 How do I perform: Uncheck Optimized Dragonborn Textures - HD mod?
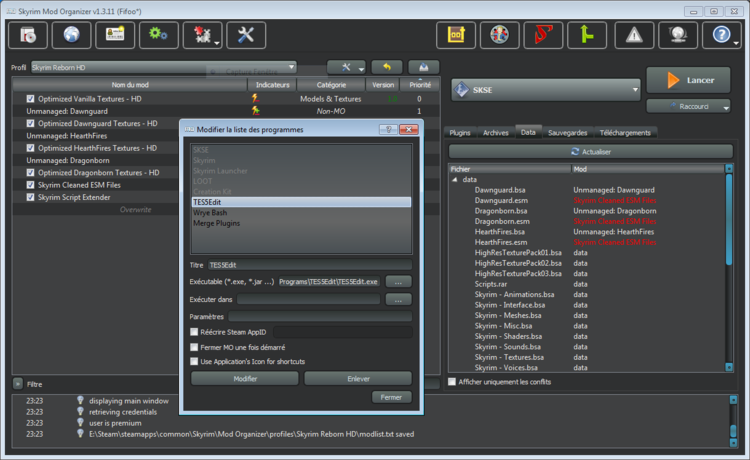click(30, 173)
